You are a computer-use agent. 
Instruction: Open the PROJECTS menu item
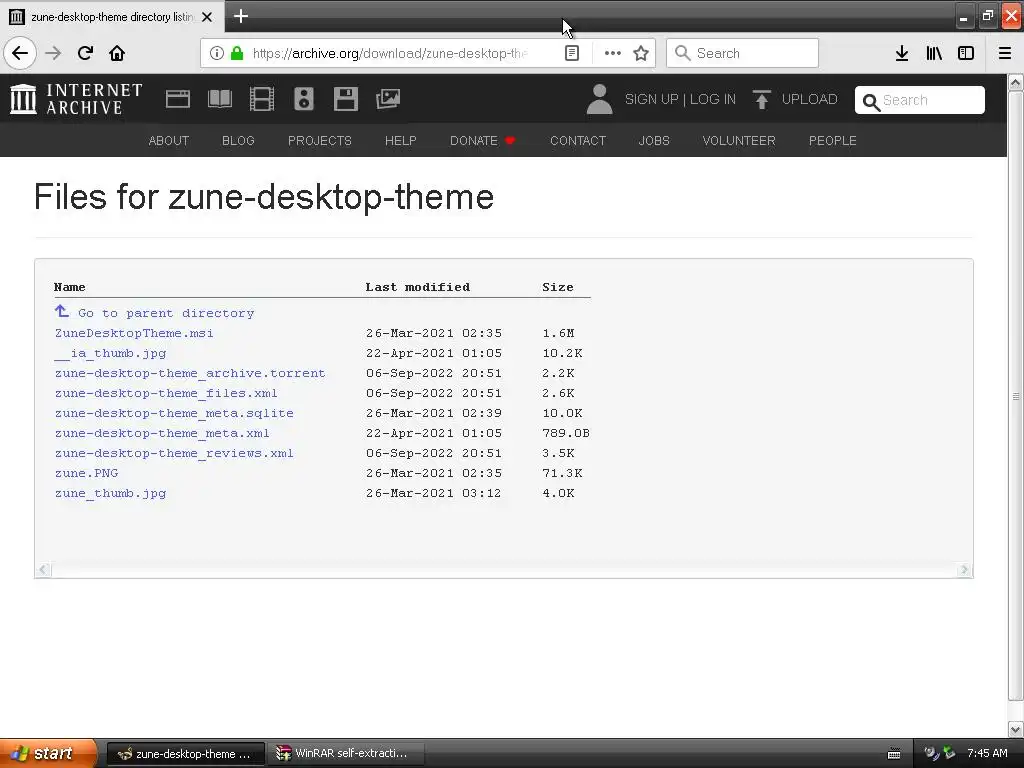pyautogui.click(x=319, y=140)
